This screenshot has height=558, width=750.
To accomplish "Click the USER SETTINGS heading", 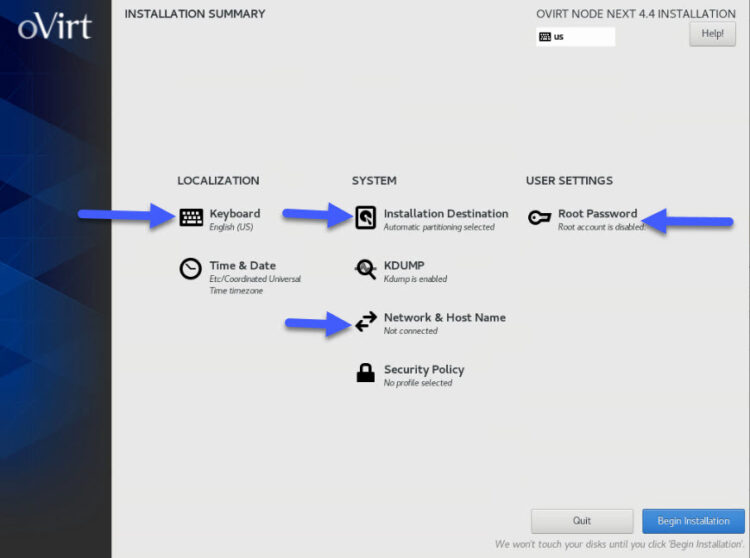I will (569, 181).
